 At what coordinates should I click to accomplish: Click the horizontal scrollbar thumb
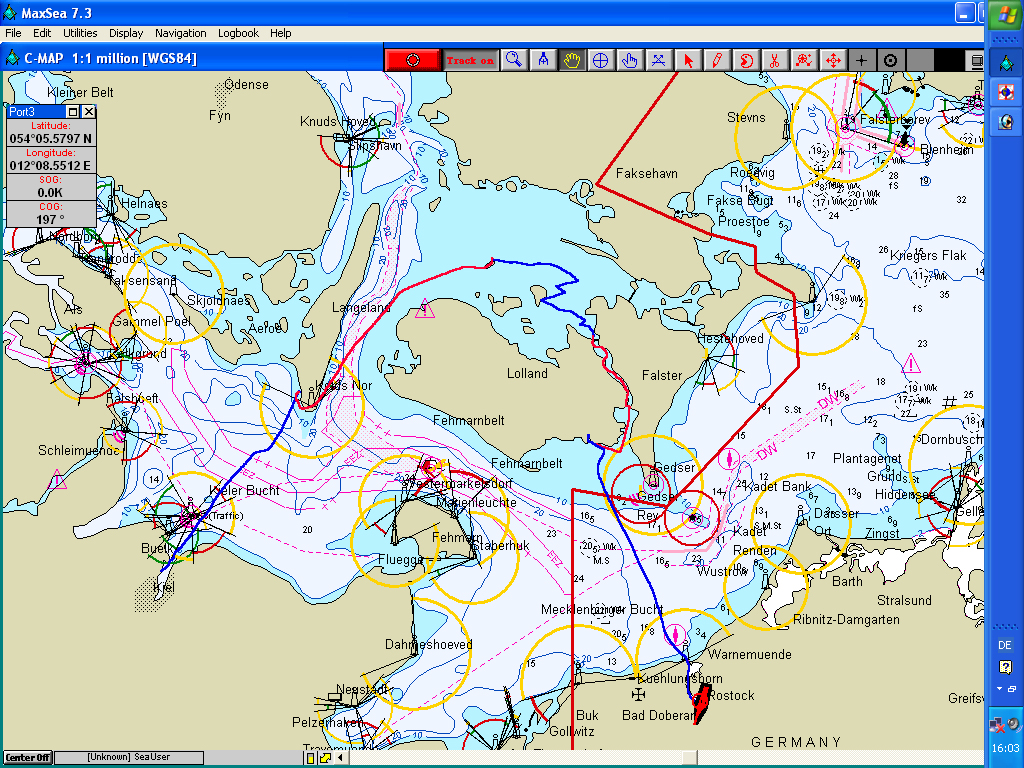690,758
